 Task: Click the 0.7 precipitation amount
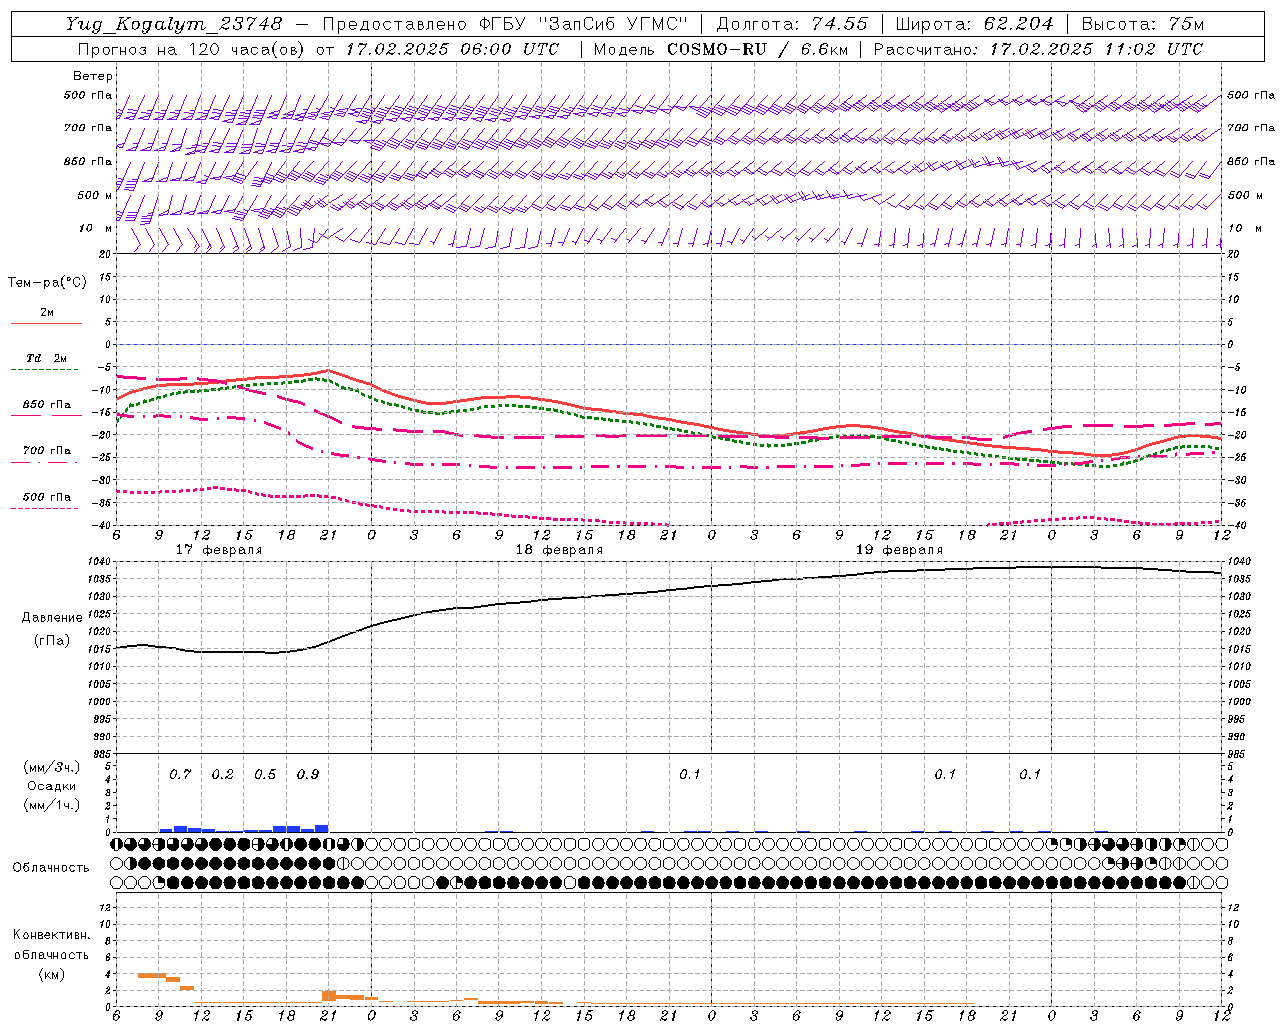[x=180, y=774]
